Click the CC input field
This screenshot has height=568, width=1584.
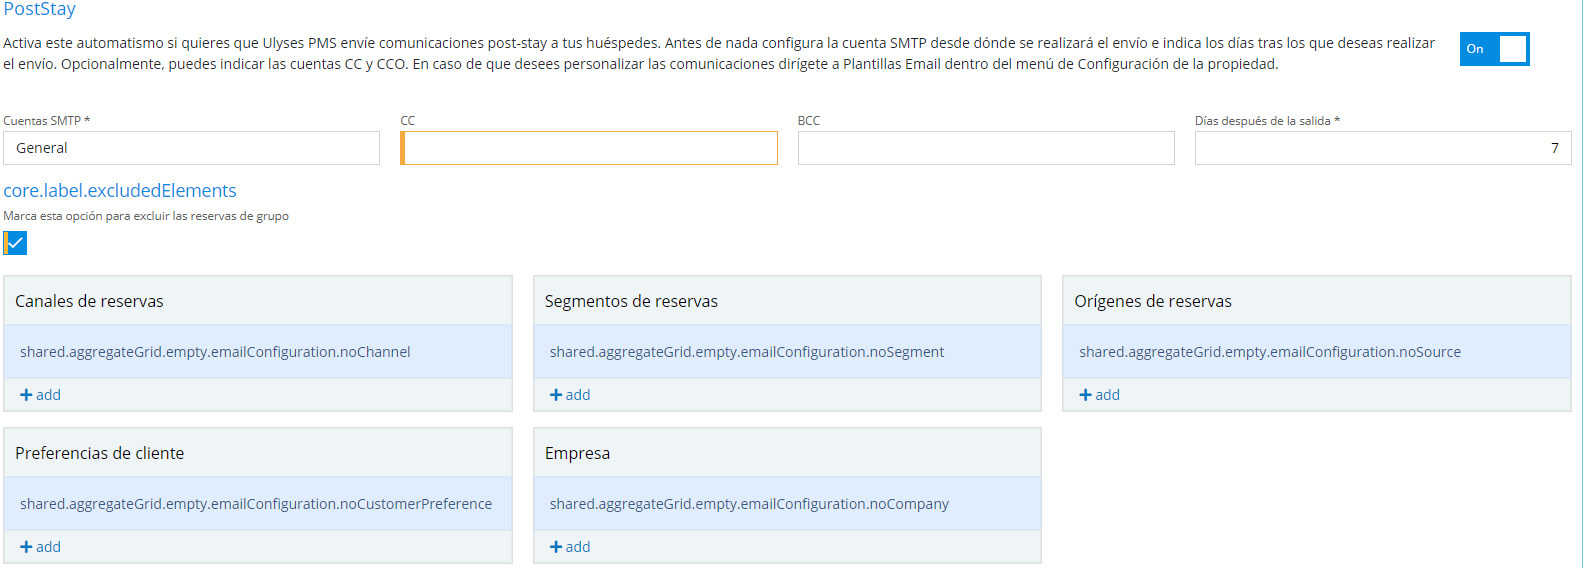click(589, 148)
